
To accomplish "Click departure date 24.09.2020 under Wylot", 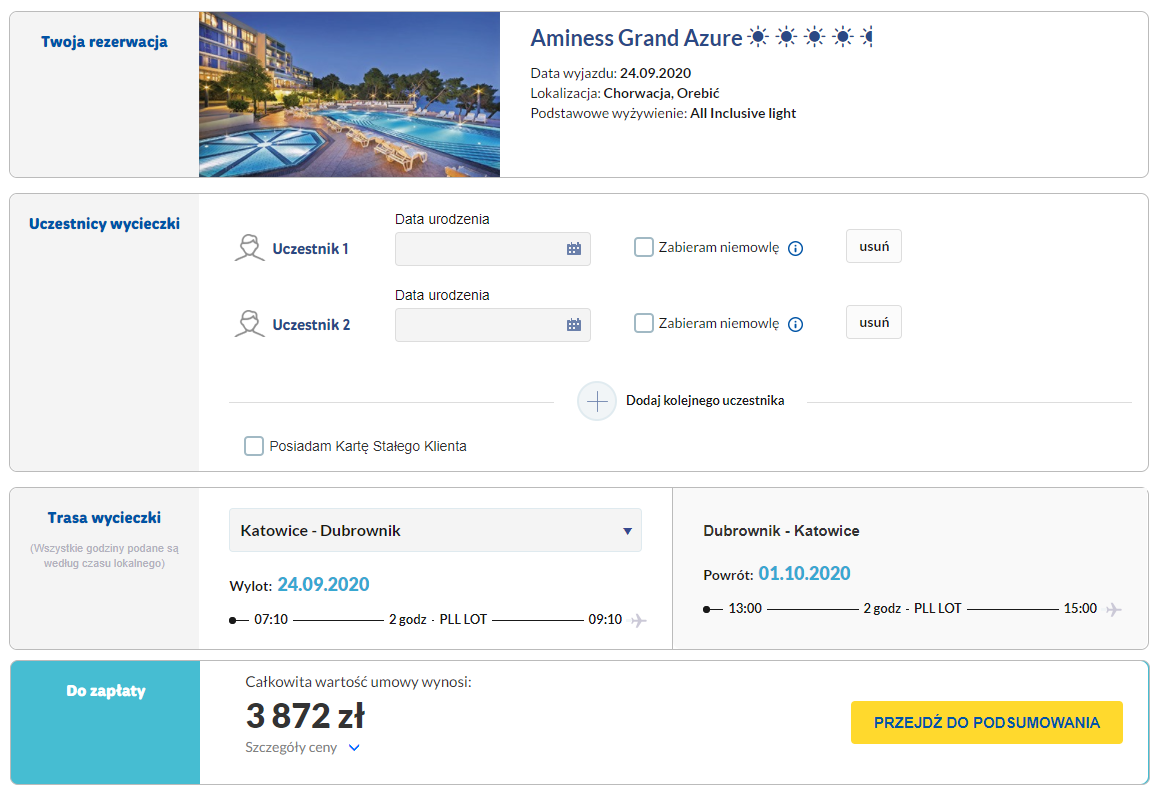I will (x=323, y=584).
